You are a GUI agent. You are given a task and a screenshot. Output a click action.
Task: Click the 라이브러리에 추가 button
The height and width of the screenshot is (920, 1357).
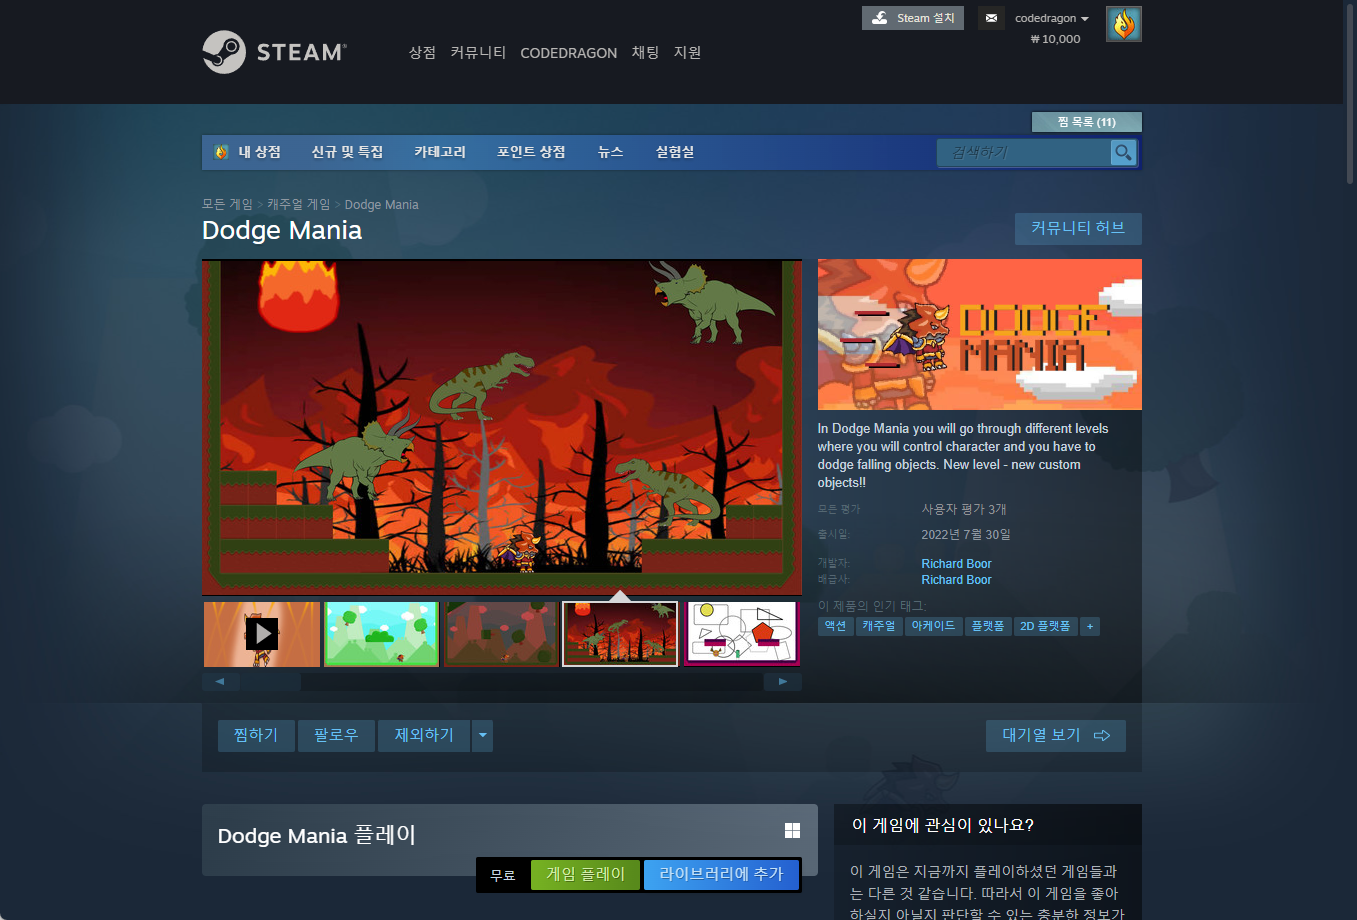click(x=721, y=875)
